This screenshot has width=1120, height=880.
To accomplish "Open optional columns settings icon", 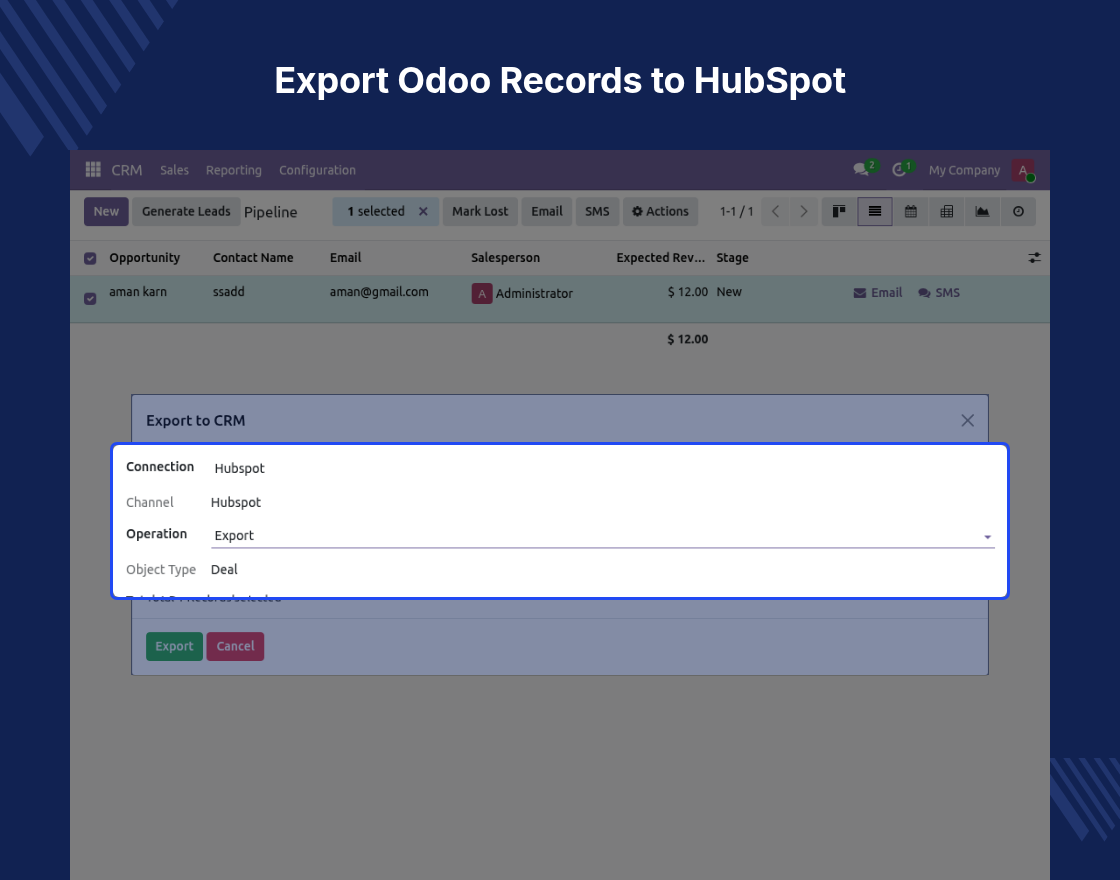I will (x=1034, y=258).
